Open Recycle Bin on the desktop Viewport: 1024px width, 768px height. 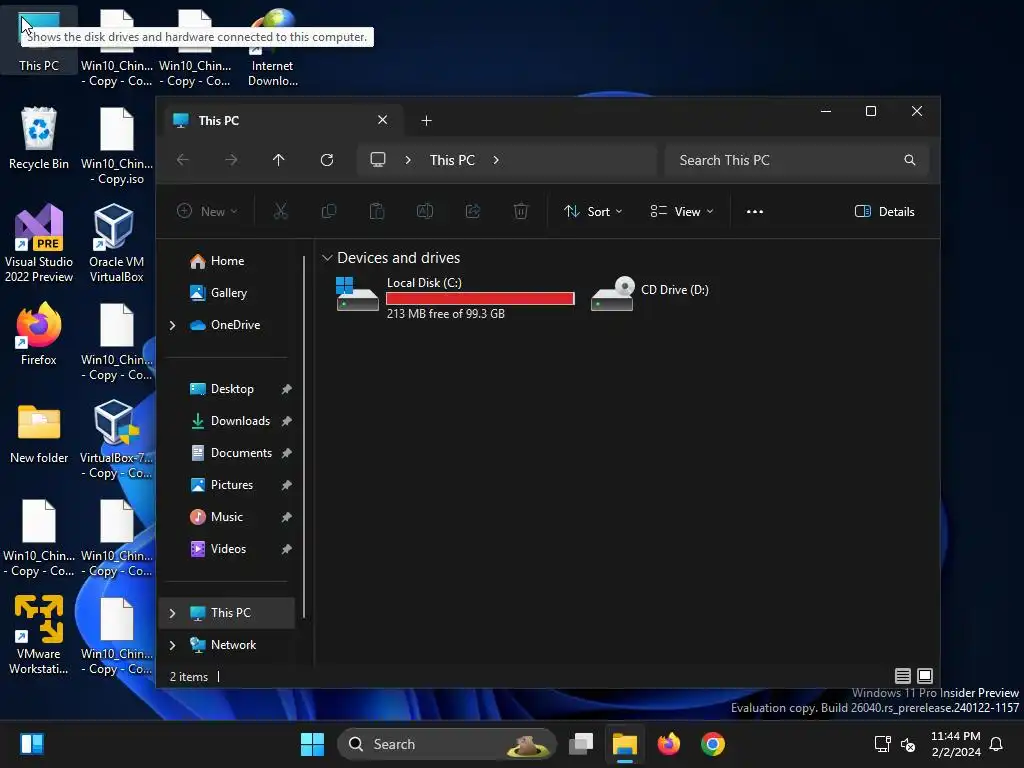tap(39, 138)
